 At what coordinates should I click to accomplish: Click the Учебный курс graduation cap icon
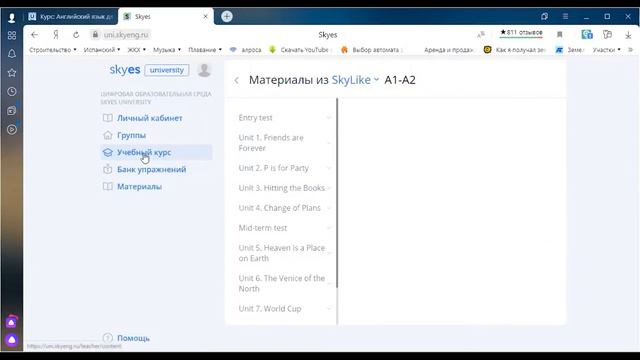[108, 152]
